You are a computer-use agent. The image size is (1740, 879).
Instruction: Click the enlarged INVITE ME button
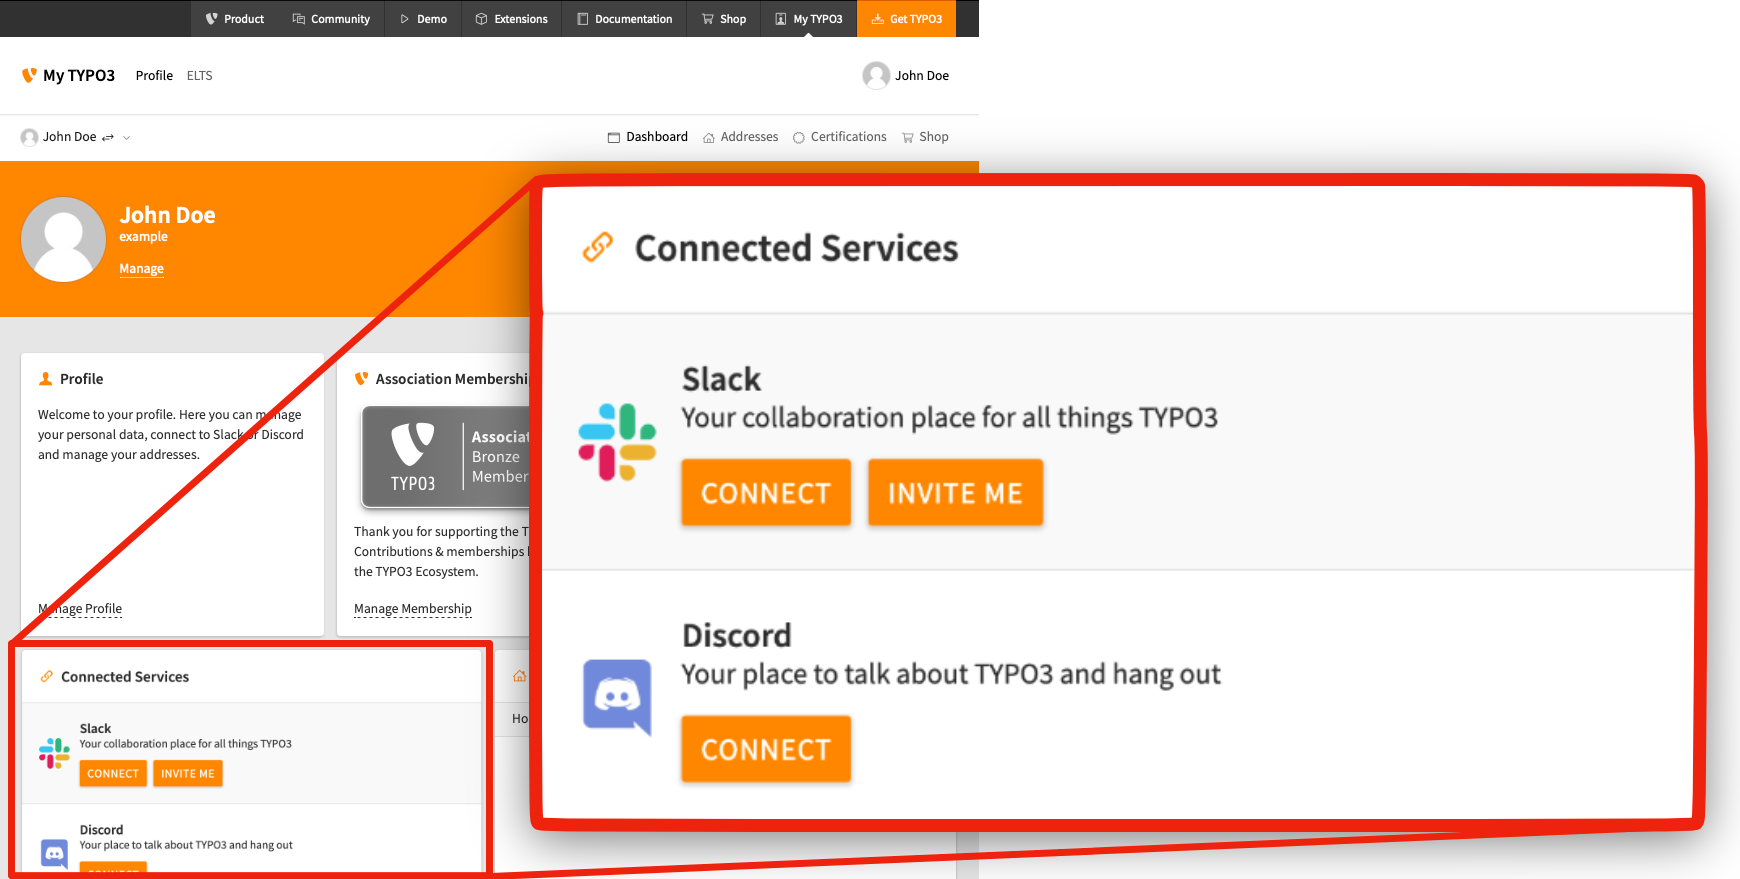click(x=955, y=493)
